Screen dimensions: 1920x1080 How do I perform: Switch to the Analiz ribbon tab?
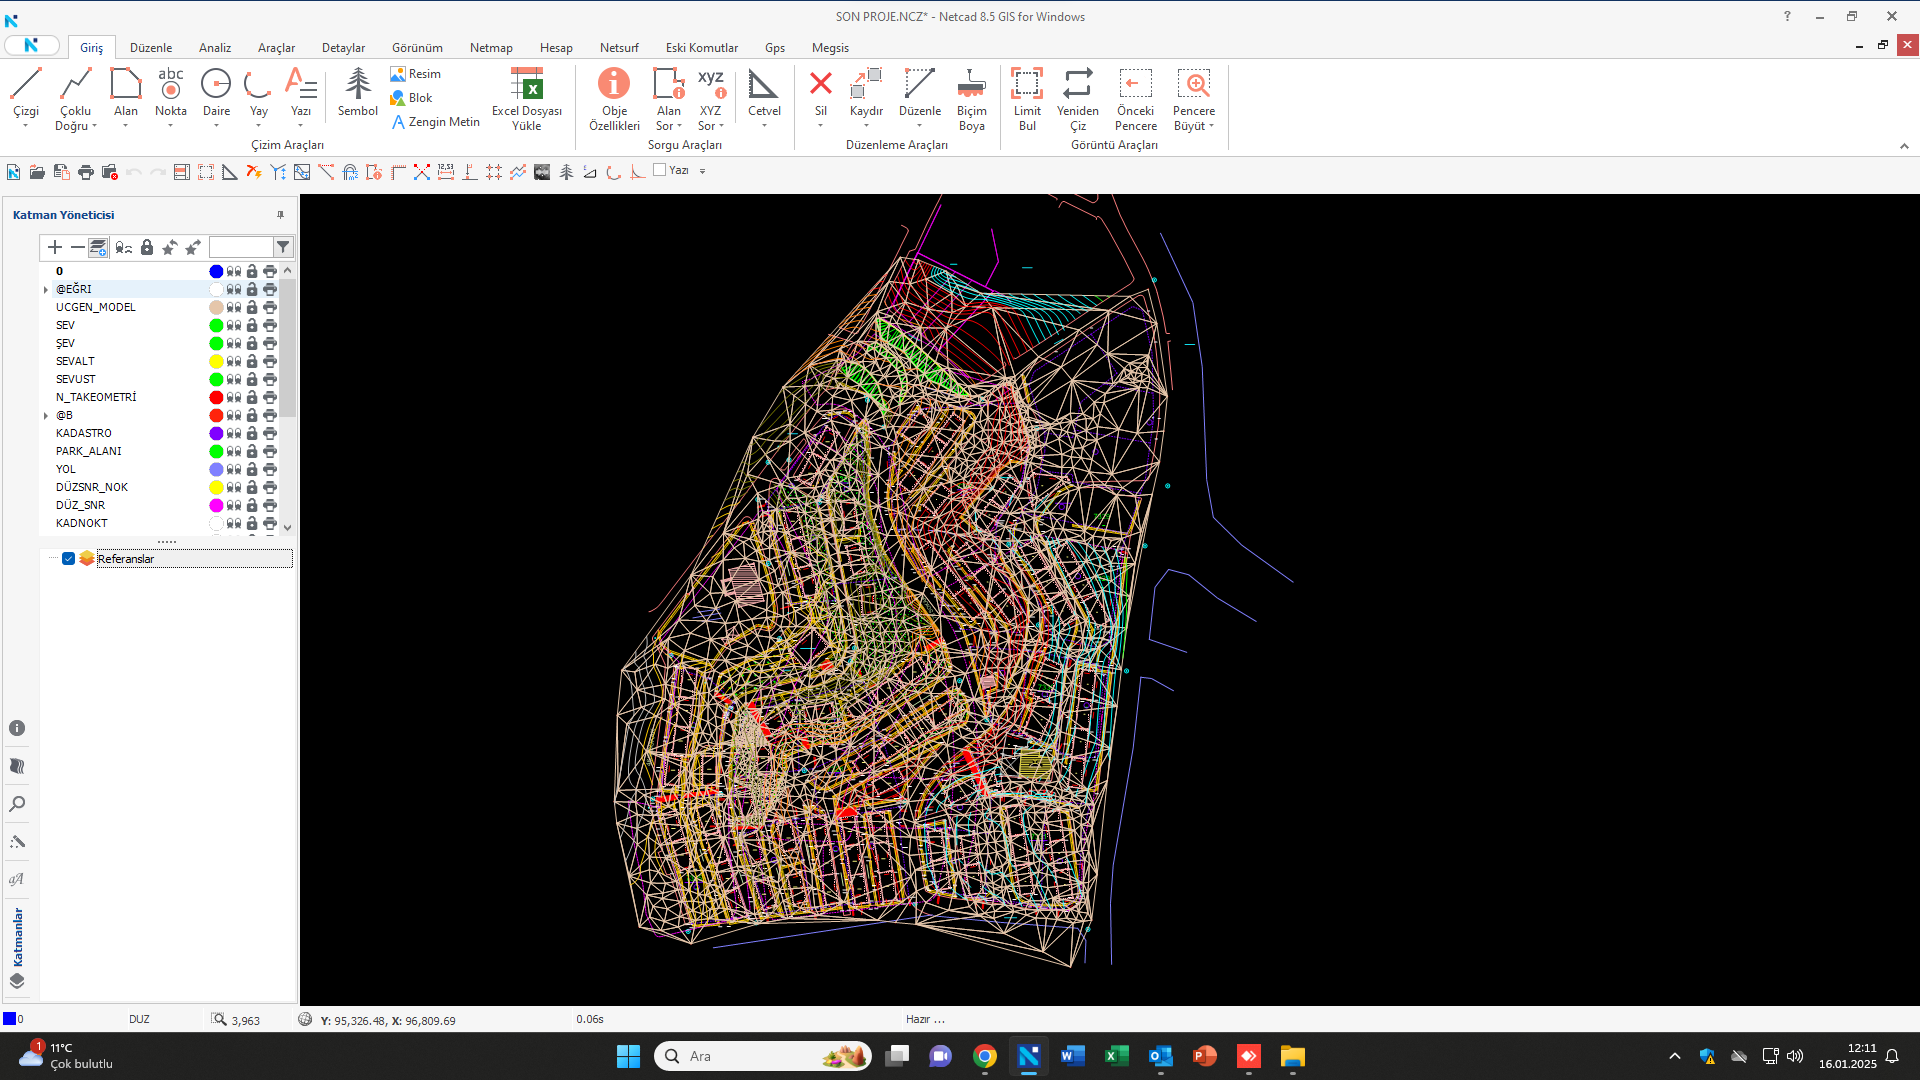coord(214,47)
